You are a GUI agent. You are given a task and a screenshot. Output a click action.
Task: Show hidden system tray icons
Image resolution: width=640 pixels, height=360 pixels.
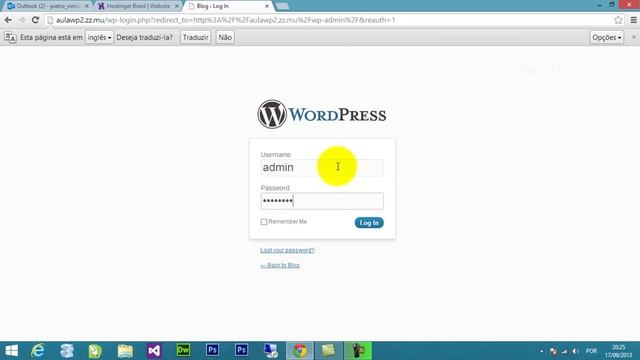point(542,351)
